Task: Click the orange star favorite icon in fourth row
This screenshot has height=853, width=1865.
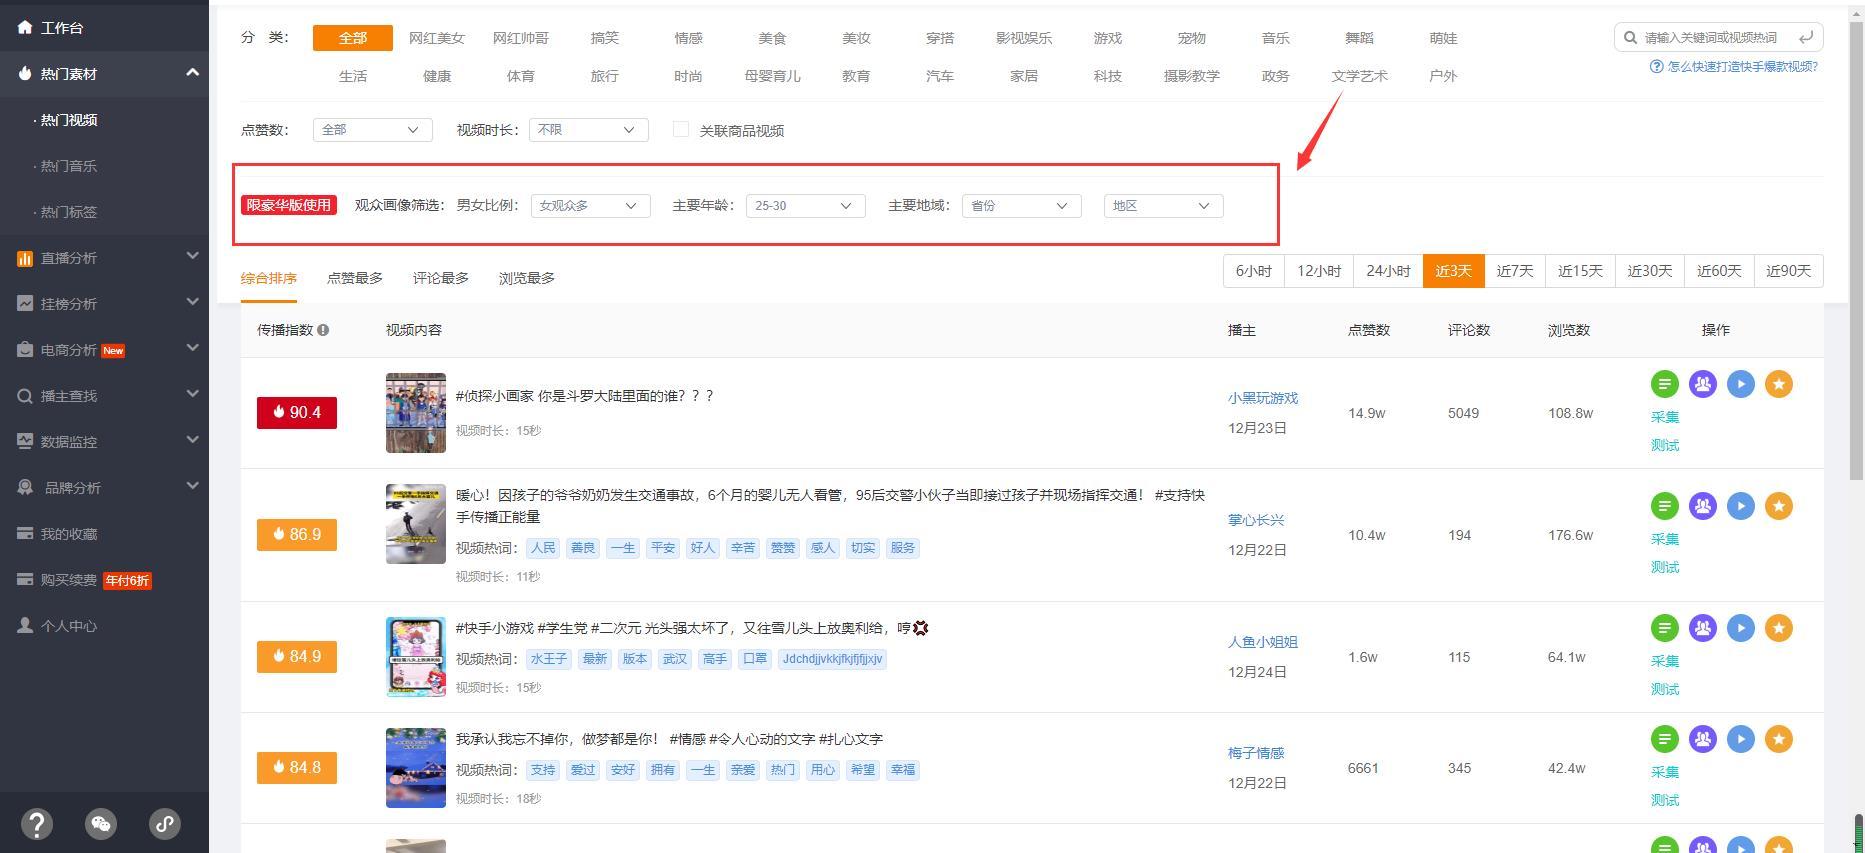Action: point(1778,739)
